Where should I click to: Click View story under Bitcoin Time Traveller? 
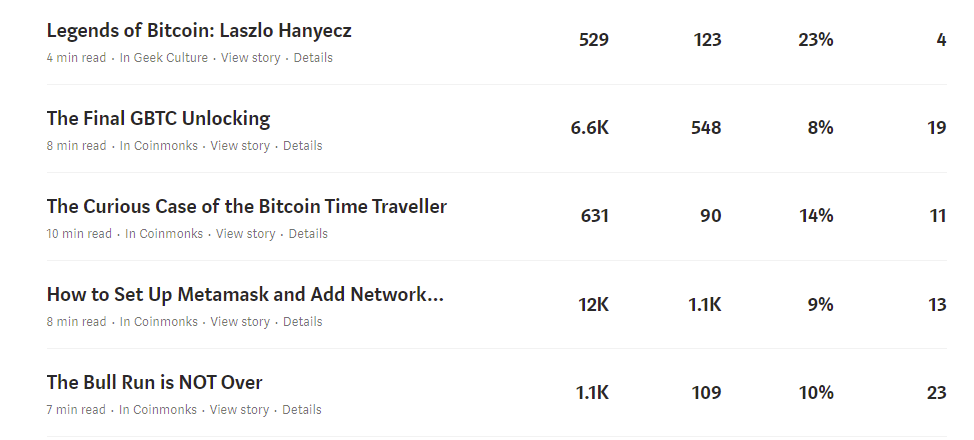tap(245, 234)
